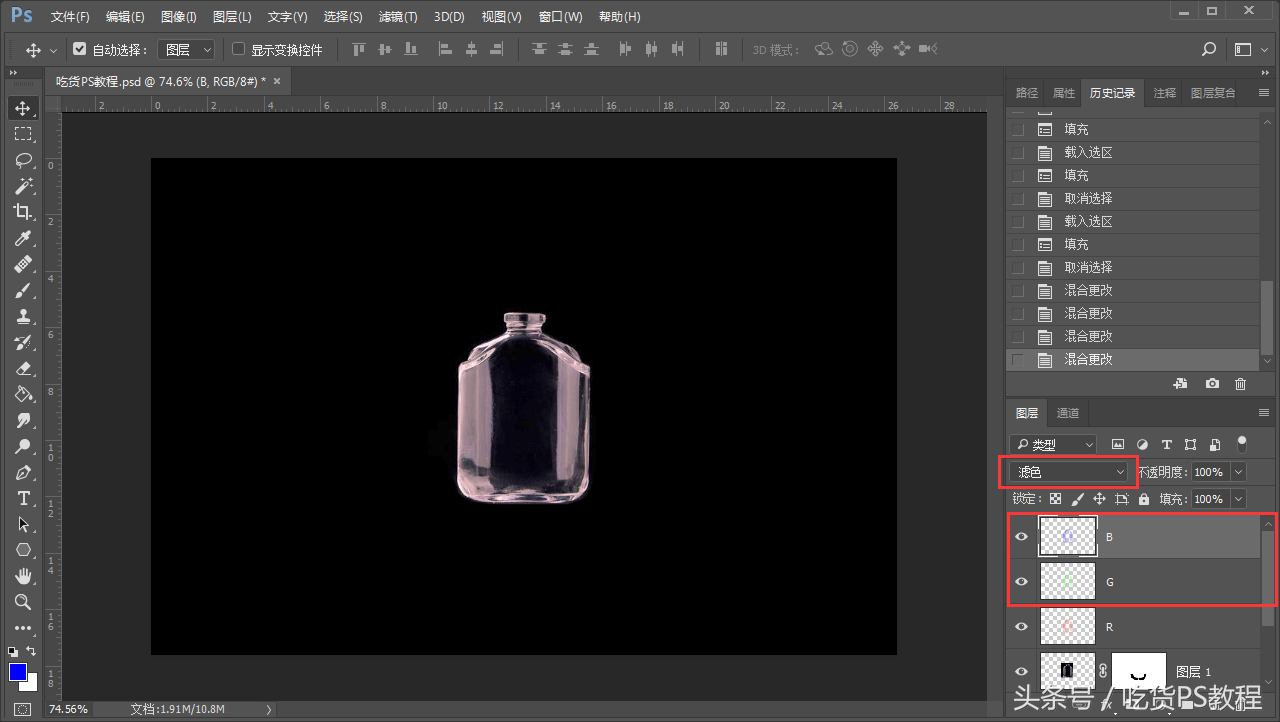Screen dimensions: 1280x722
Task: Select the layer B thumbnail
Action: click(x=1068, y=537)
